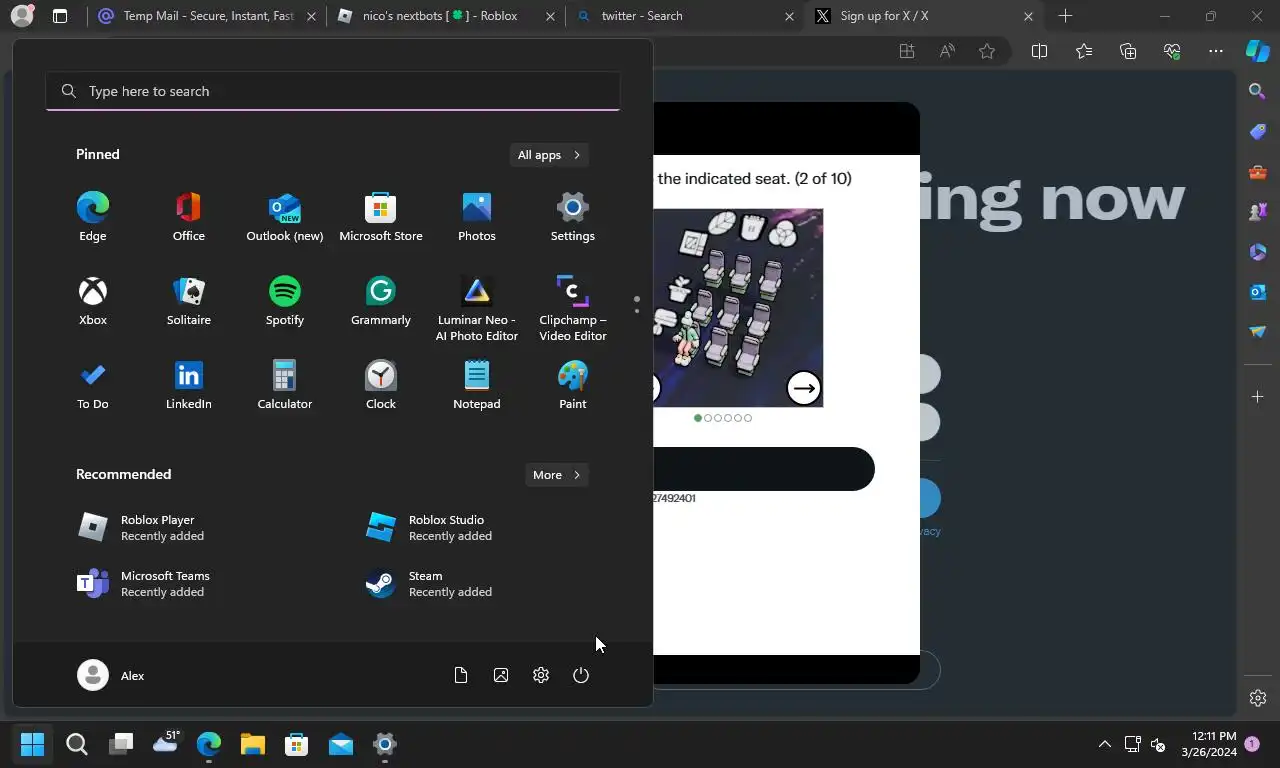Show hidden system tray icons chevron
The image size is (1280, 768).
(x=1104, y=744)
